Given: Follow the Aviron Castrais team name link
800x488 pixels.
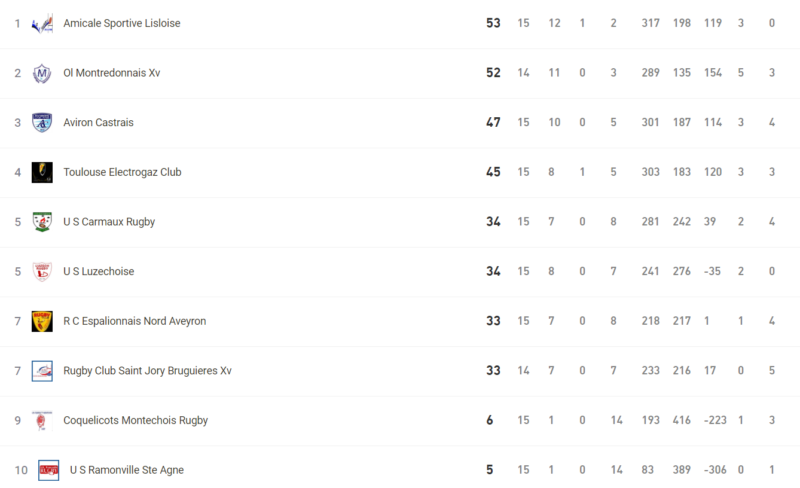Looking at the screenshot, I should click(x=98, y=123).
